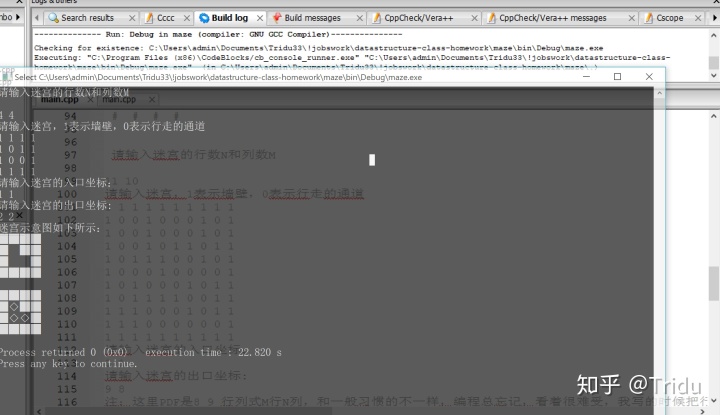The width and height of the screenshot is (720, 415).
Task: Close the CppCheck/Vera++ tab
Action: (x=475, y=18)
